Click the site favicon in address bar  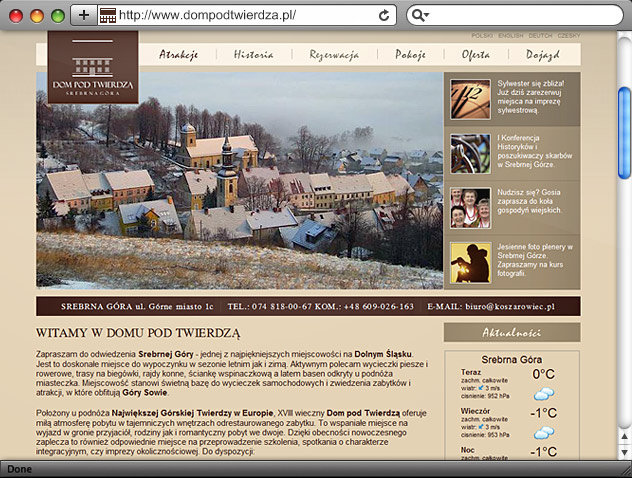tap(108, 15)
